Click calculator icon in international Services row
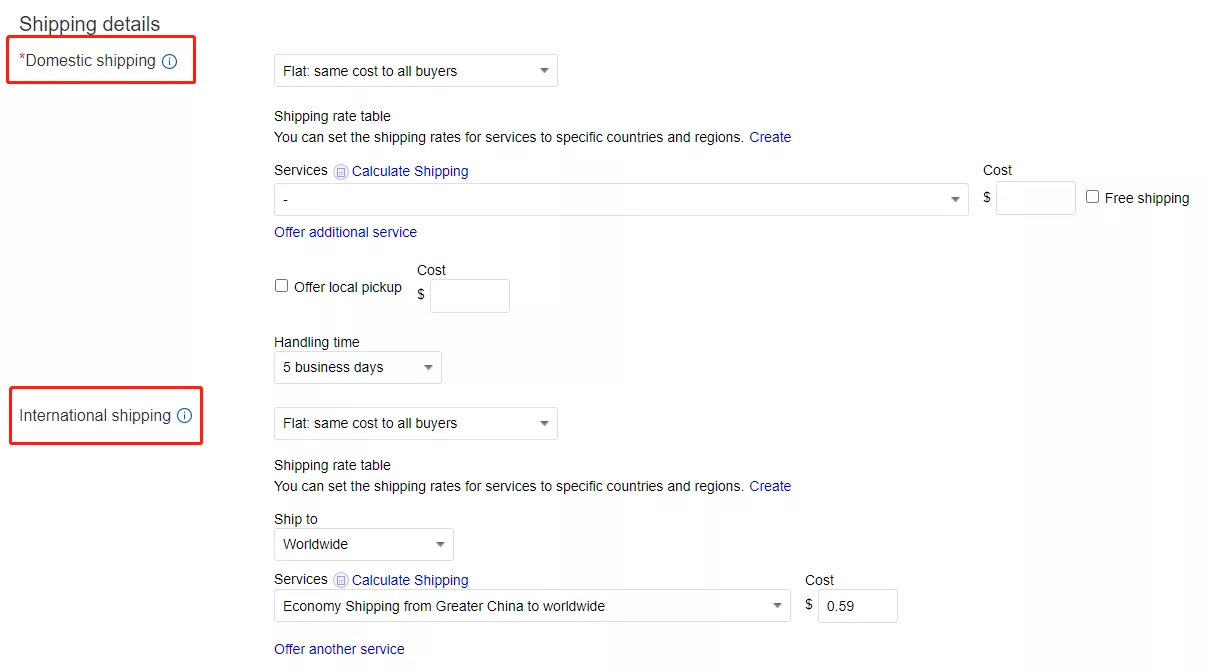This screenshot has height=672, width=1207. coord(341,581)
